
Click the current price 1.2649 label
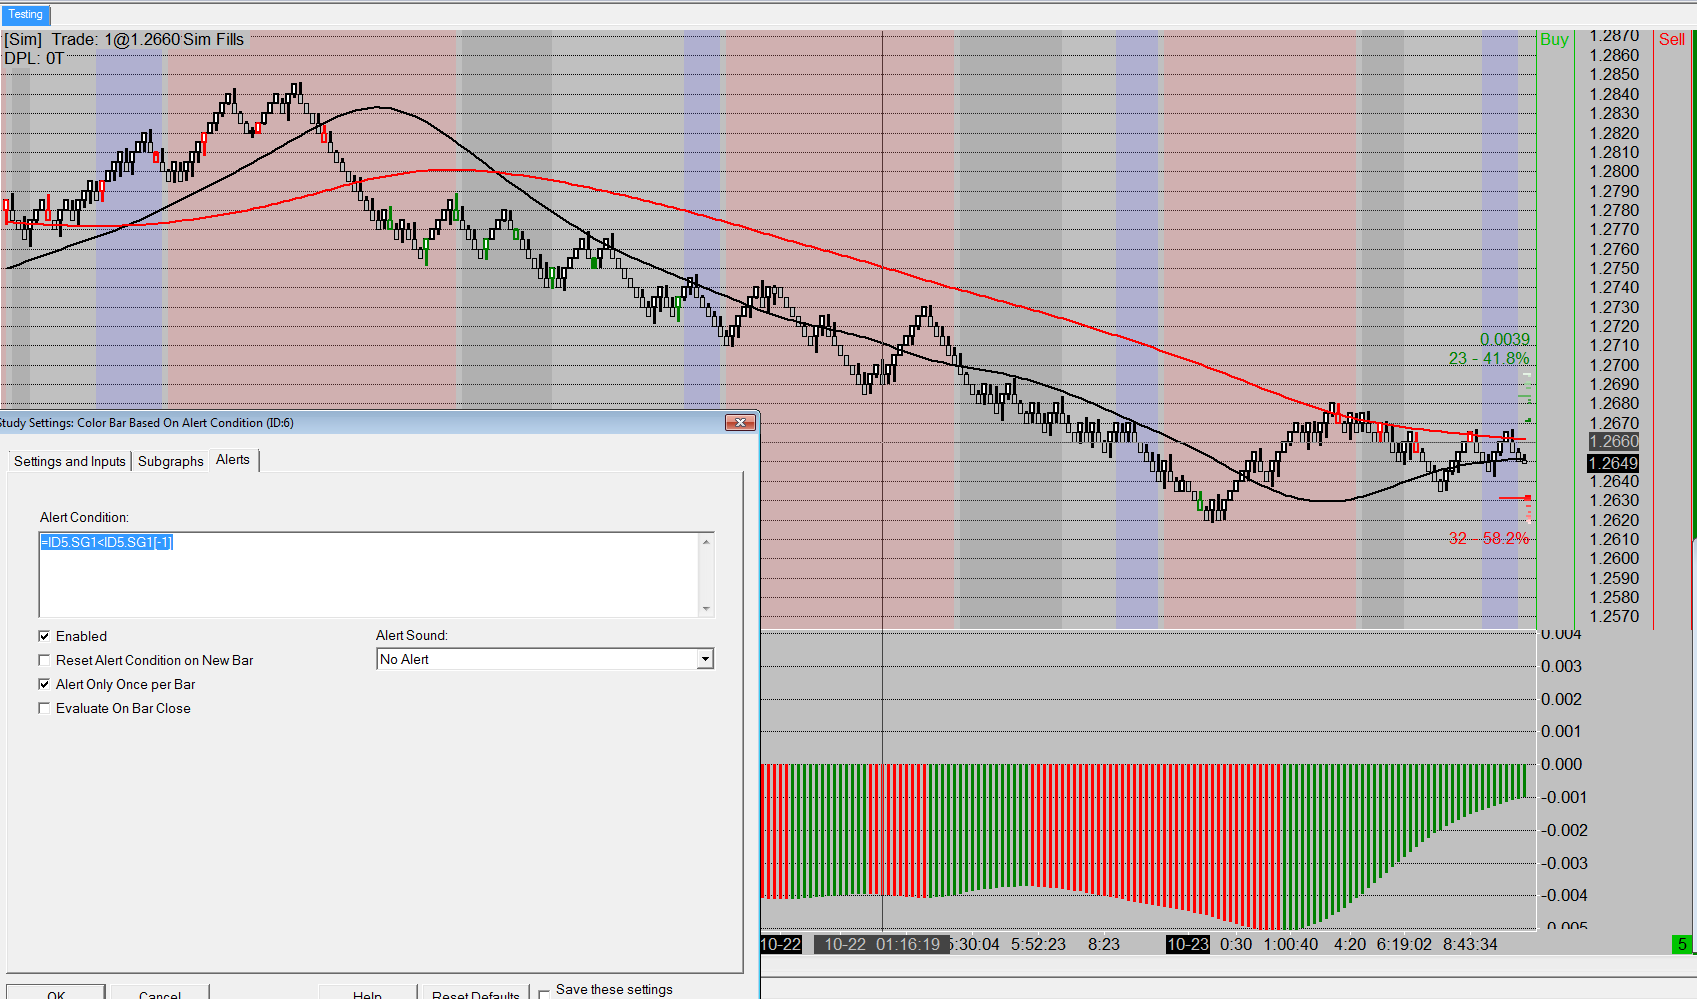coord(1614,463)
